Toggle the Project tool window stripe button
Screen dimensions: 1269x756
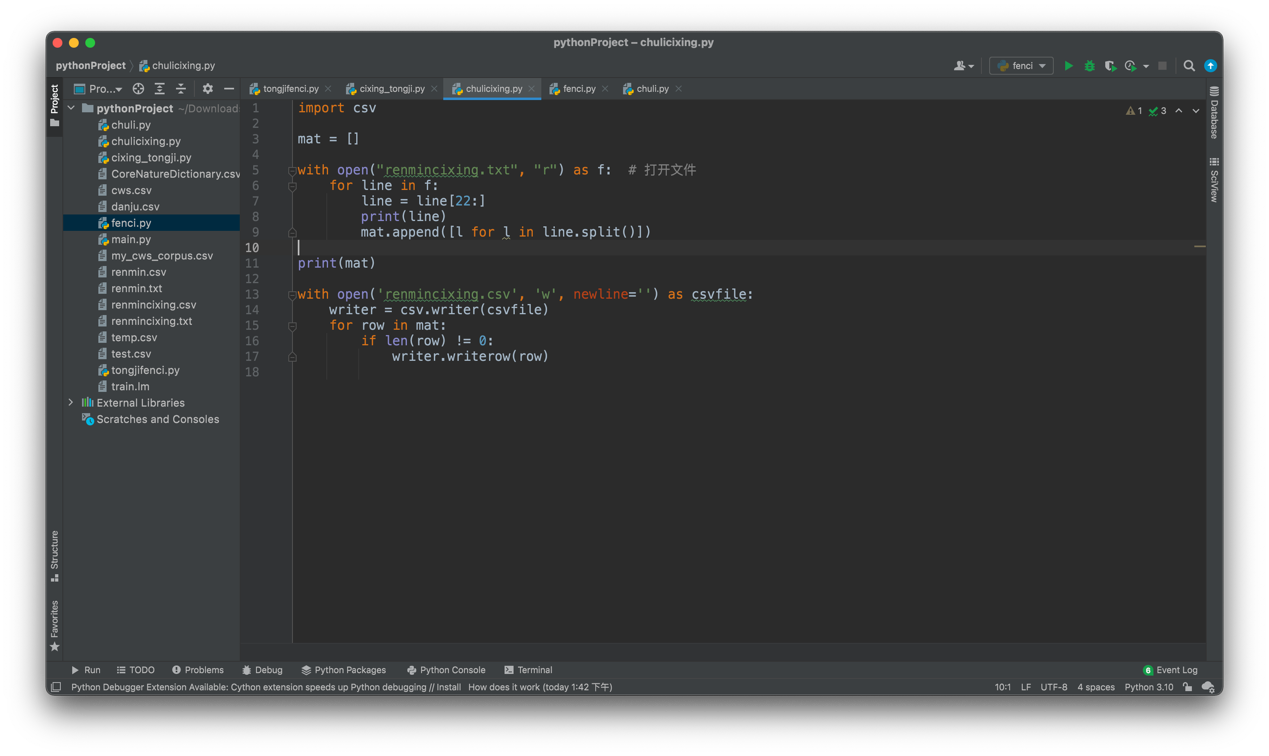coord(54,105)
